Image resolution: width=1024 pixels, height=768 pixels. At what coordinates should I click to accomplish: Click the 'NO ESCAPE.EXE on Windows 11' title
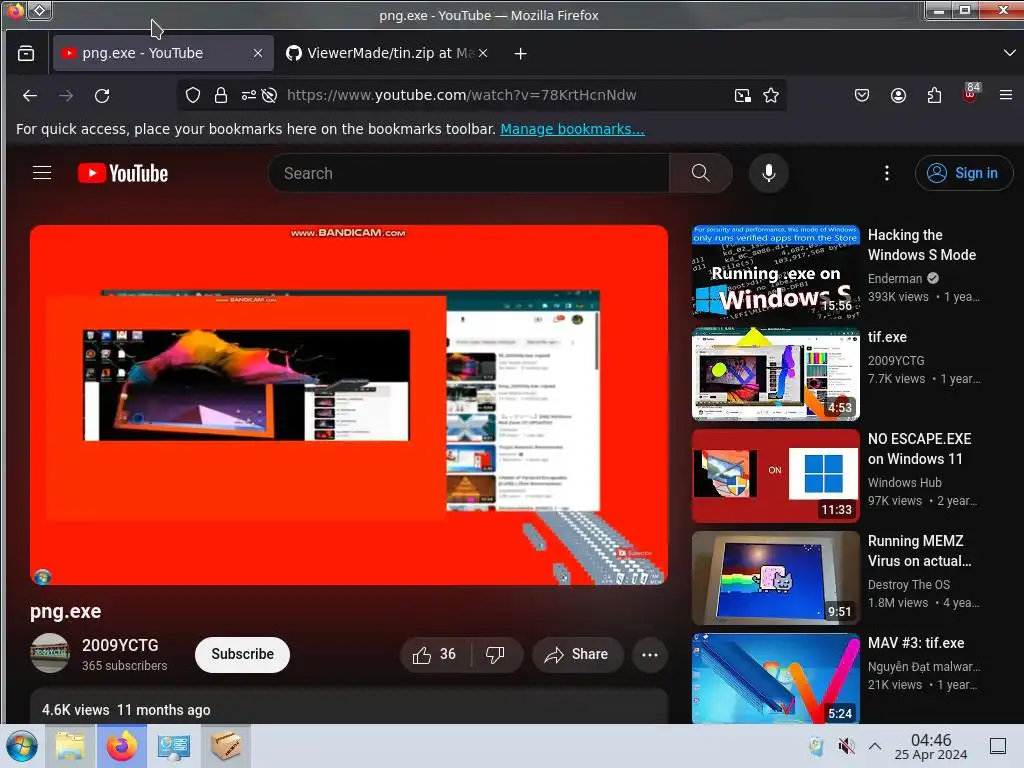pos(919,449)
